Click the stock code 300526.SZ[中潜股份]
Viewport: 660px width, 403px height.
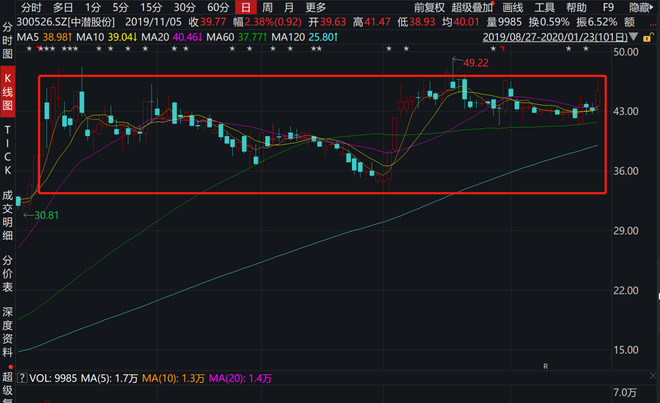click(65, 22)
